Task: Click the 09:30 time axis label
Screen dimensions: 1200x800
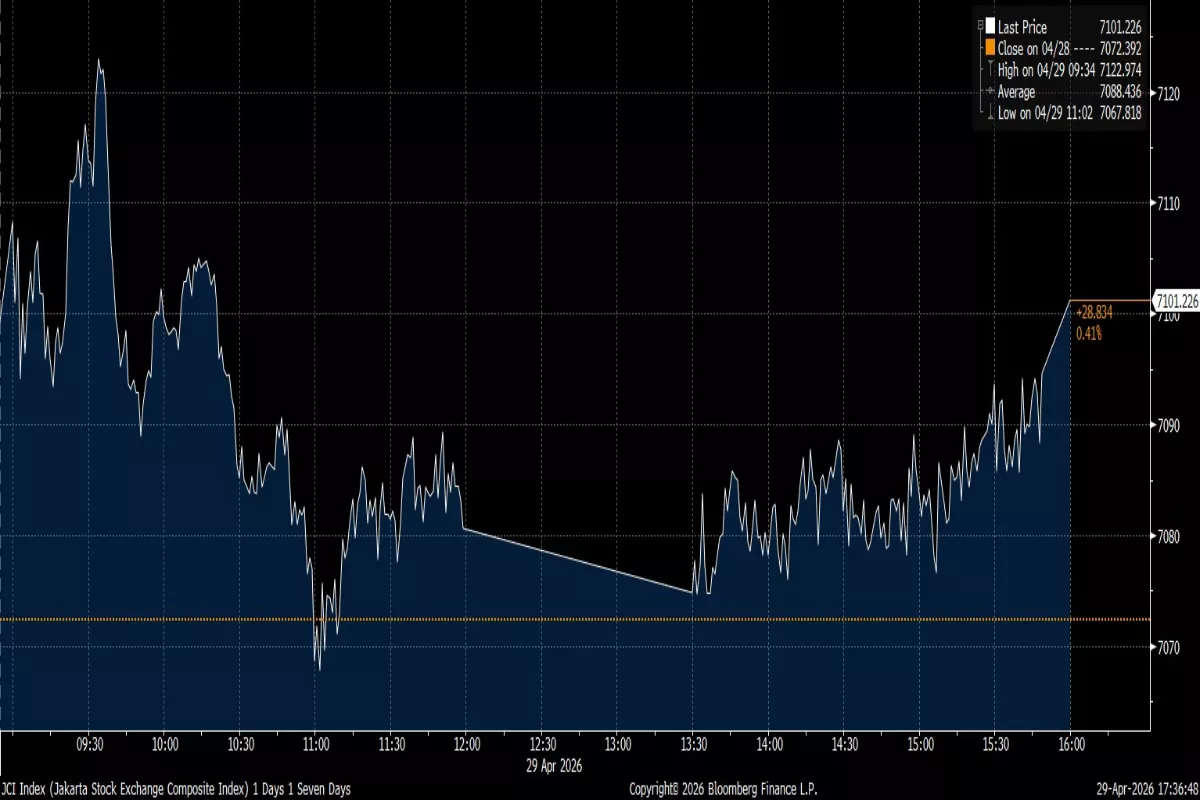Action: [x=89, y=745]
